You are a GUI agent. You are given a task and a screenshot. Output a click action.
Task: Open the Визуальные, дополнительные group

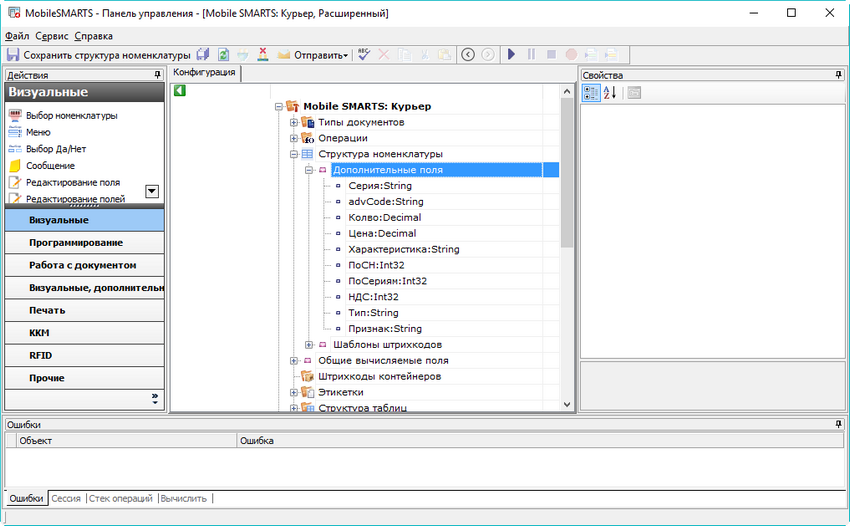point(85,288)
